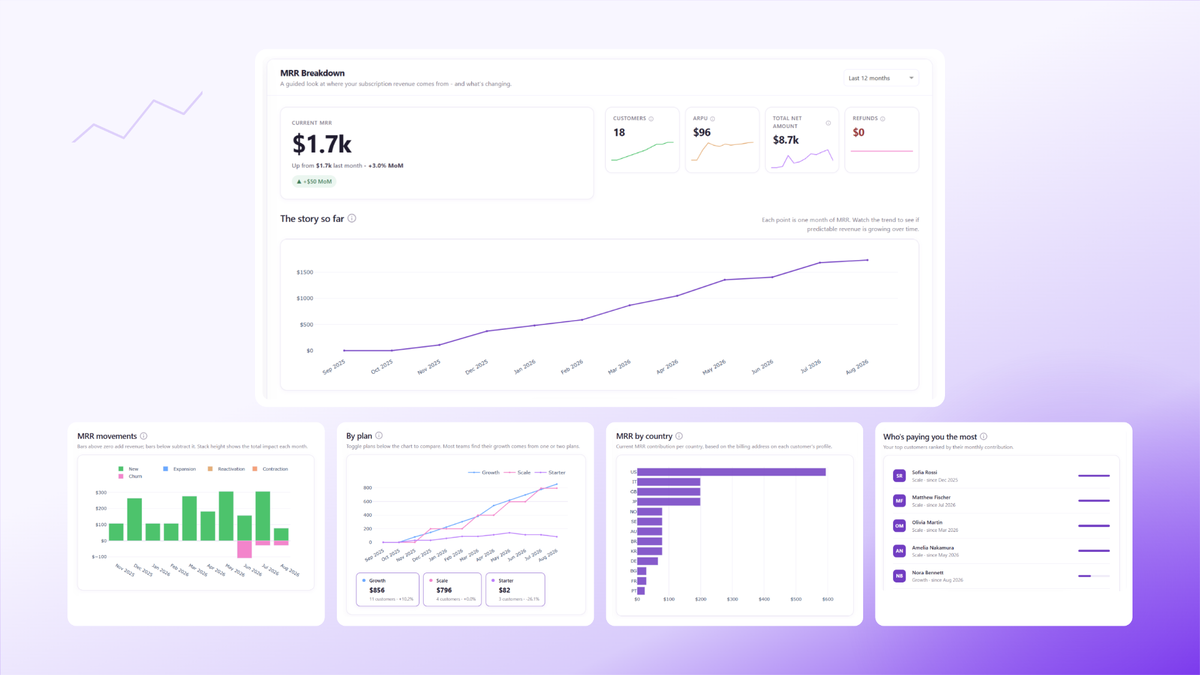Select the Current MRR $1.7k value
This screenshot has height=675, width=1200.
tap(321, 144)
